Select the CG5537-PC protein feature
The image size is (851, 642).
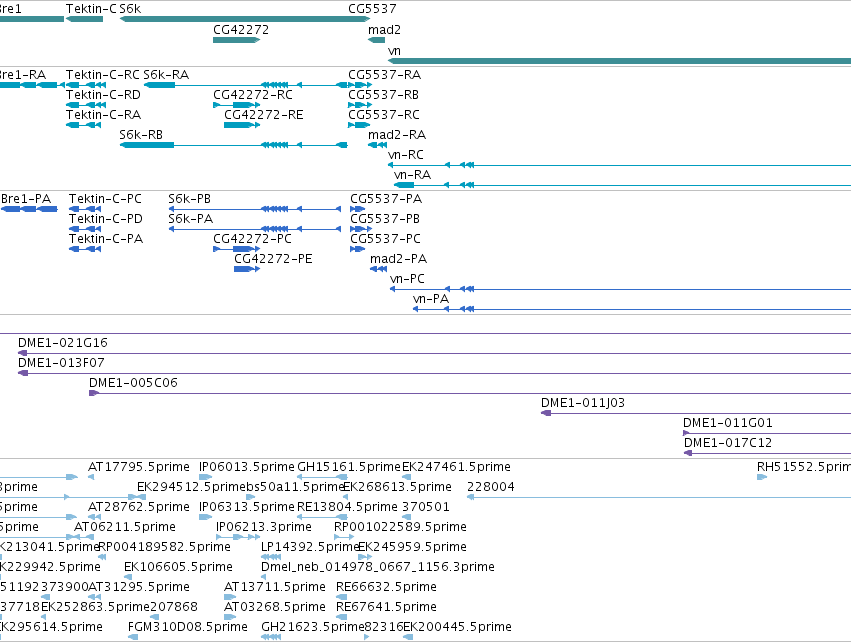point(358,249)
